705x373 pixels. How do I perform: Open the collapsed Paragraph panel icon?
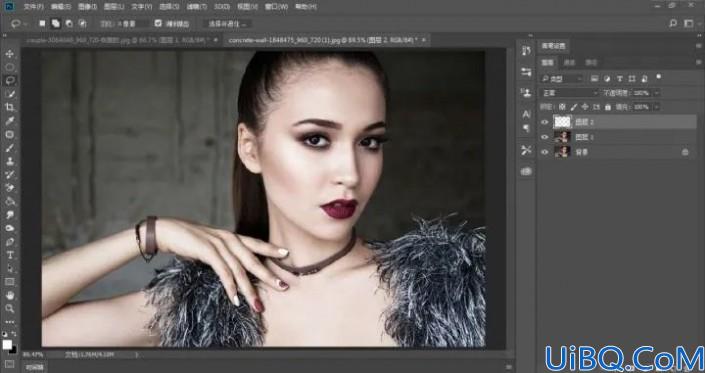(526, 129)
